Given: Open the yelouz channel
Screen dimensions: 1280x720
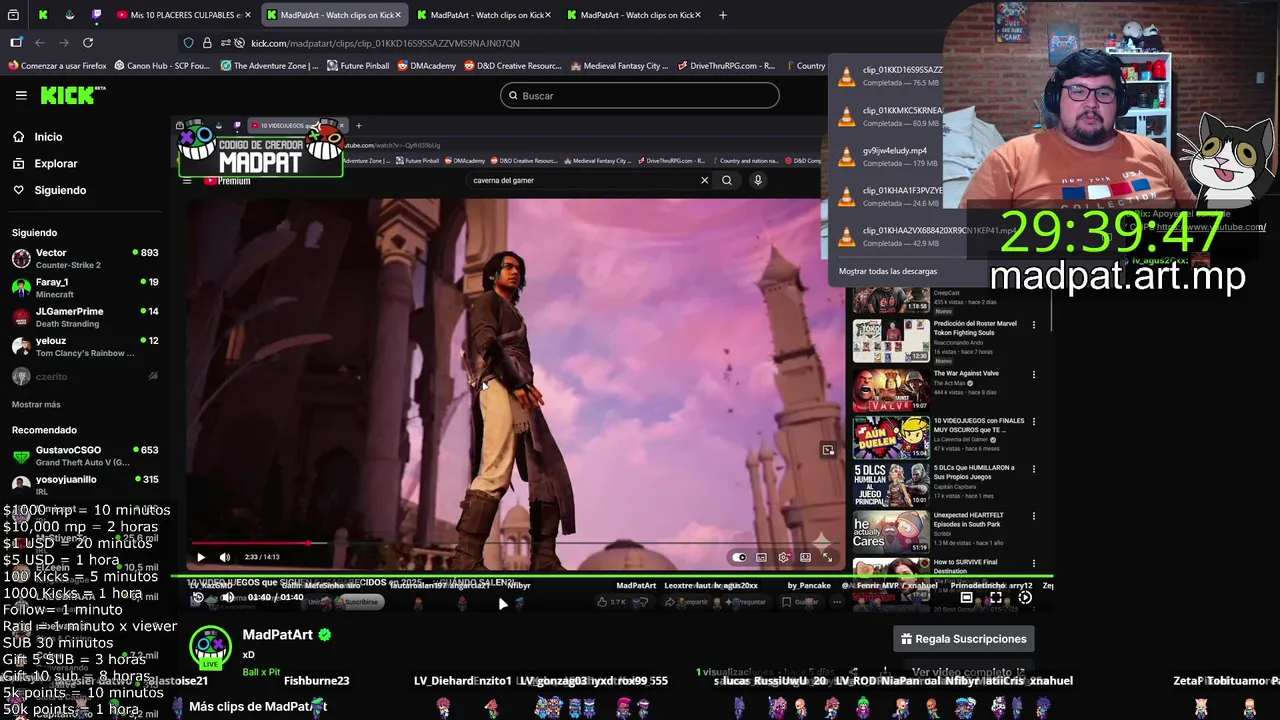Looking at the screenshot, I should (x=85, y=346).
